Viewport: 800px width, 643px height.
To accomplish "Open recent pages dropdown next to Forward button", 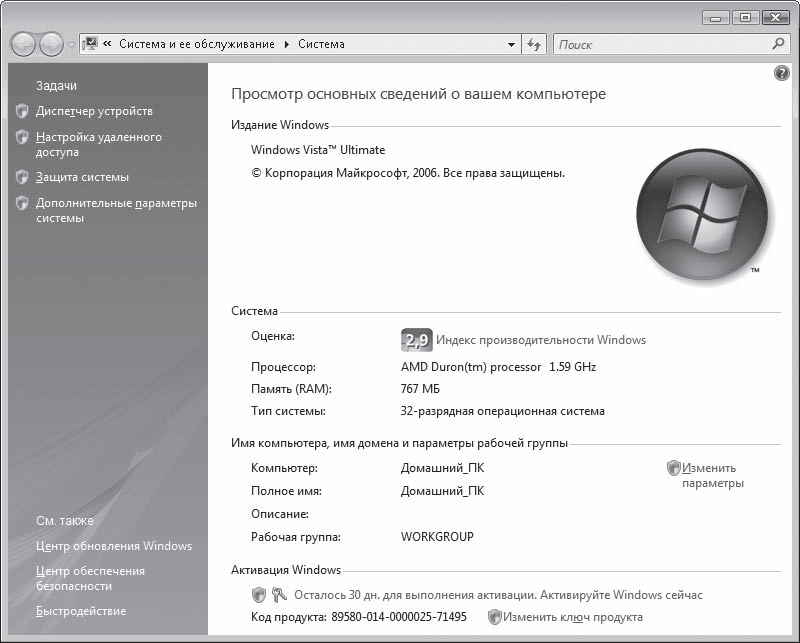I will click(70, 45).
